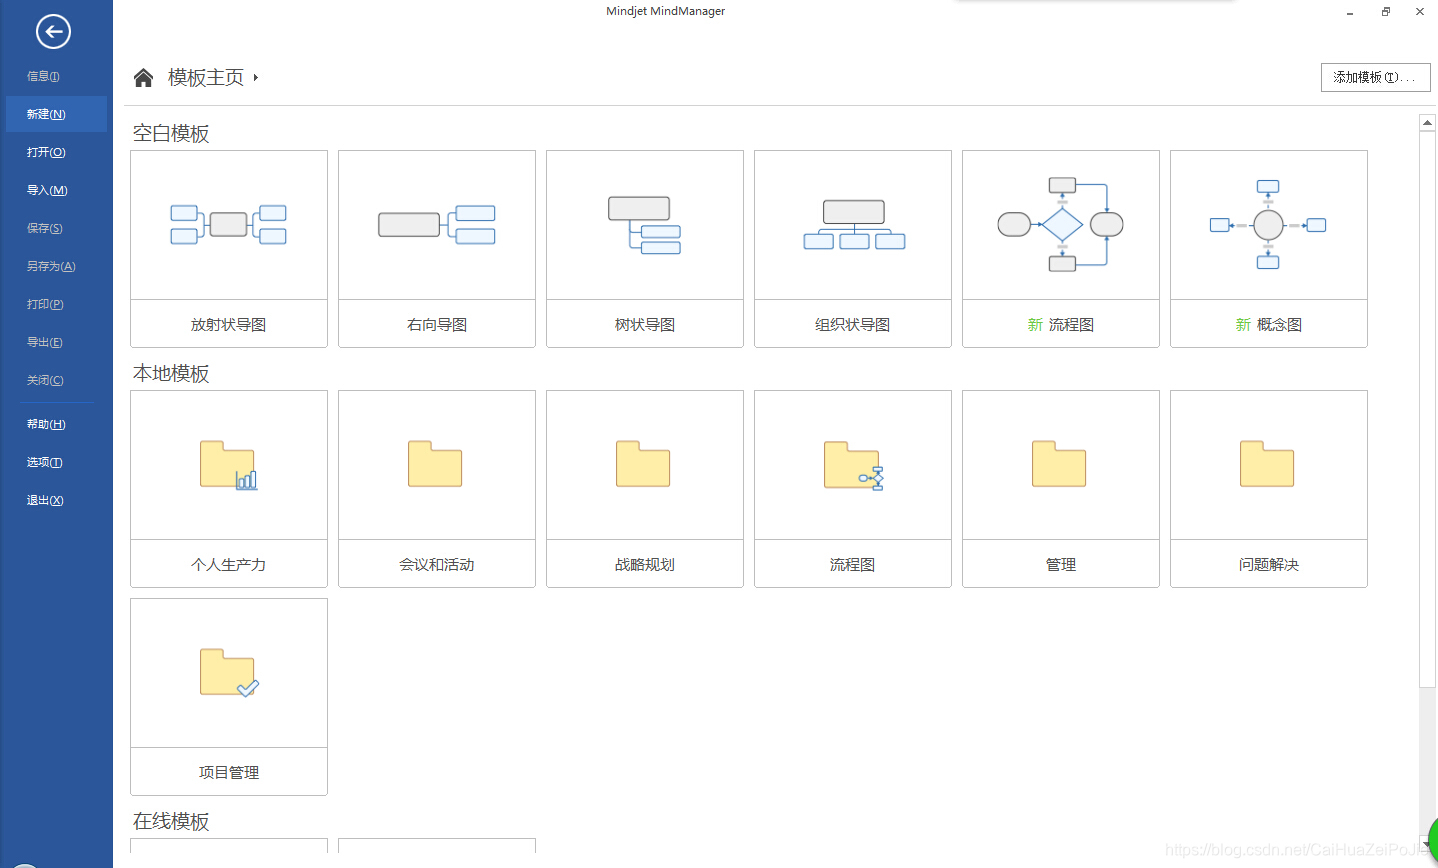
Task: Click the 问题解决 label
Action: 1269,564
